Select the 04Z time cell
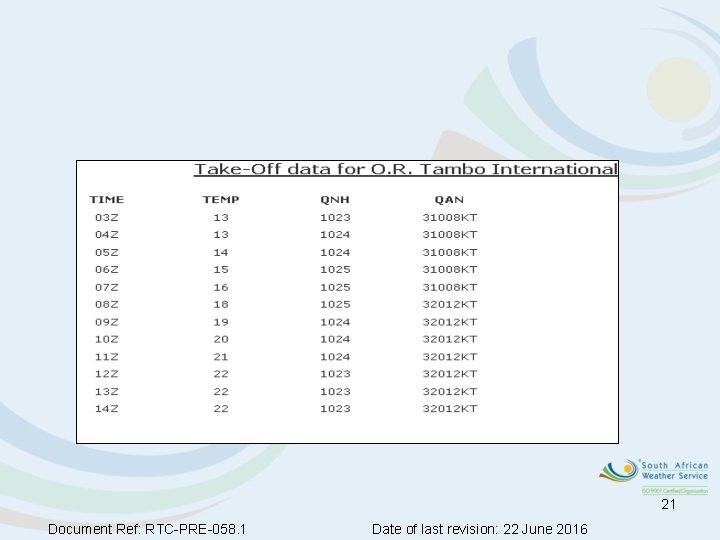The width and height of the screenshot is (720, 540). click(107, 235)
